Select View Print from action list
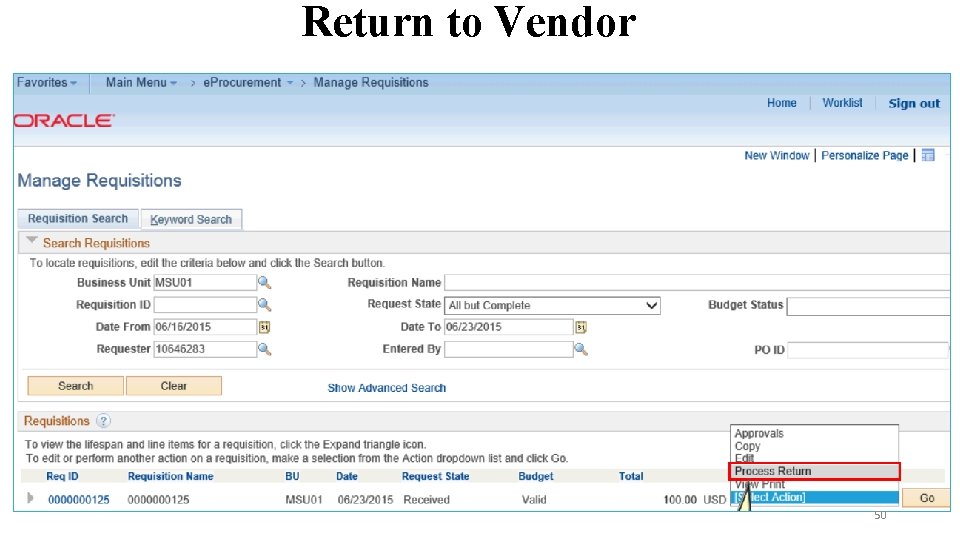The height and width of the screenshot is (540, 960). pos(760,484)
